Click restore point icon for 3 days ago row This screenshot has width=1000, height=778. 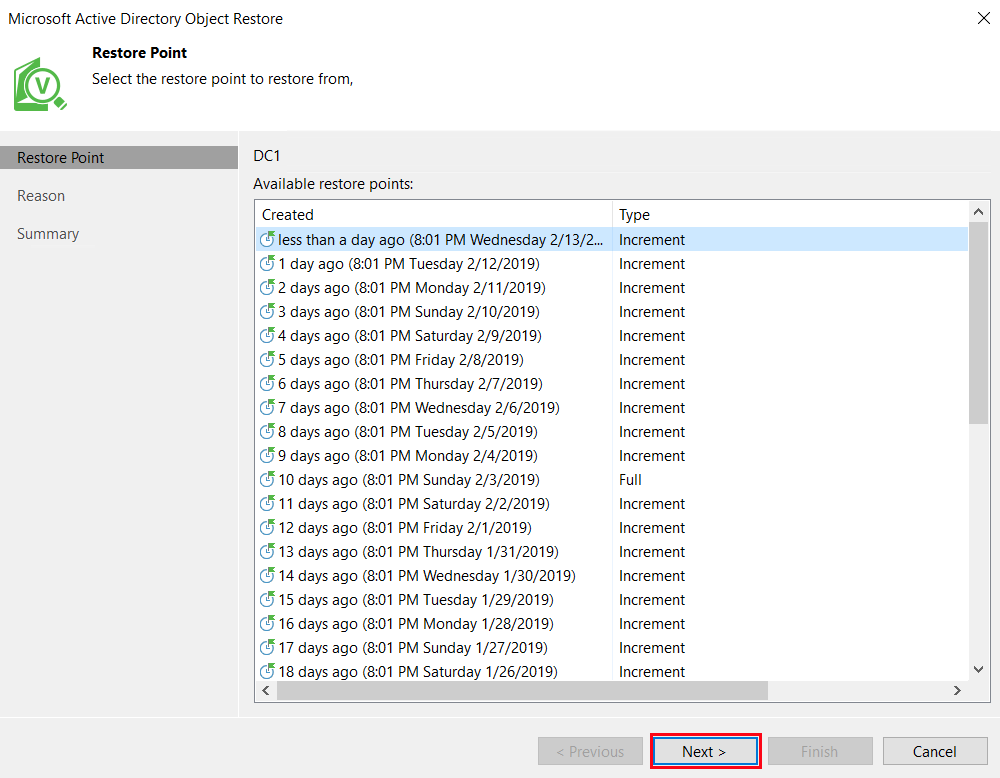coord(267,311)
